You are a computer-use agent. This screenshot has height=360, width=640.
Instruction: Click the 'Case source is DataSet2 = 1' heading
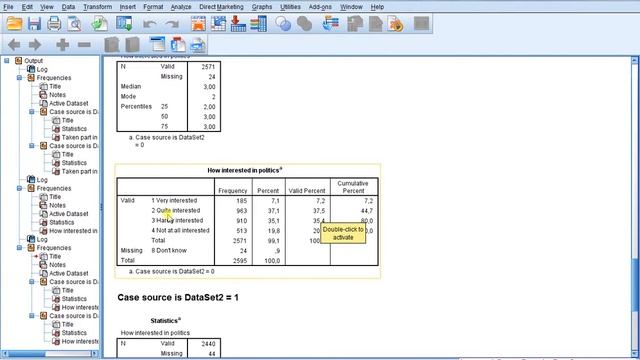tap(178, 298)
